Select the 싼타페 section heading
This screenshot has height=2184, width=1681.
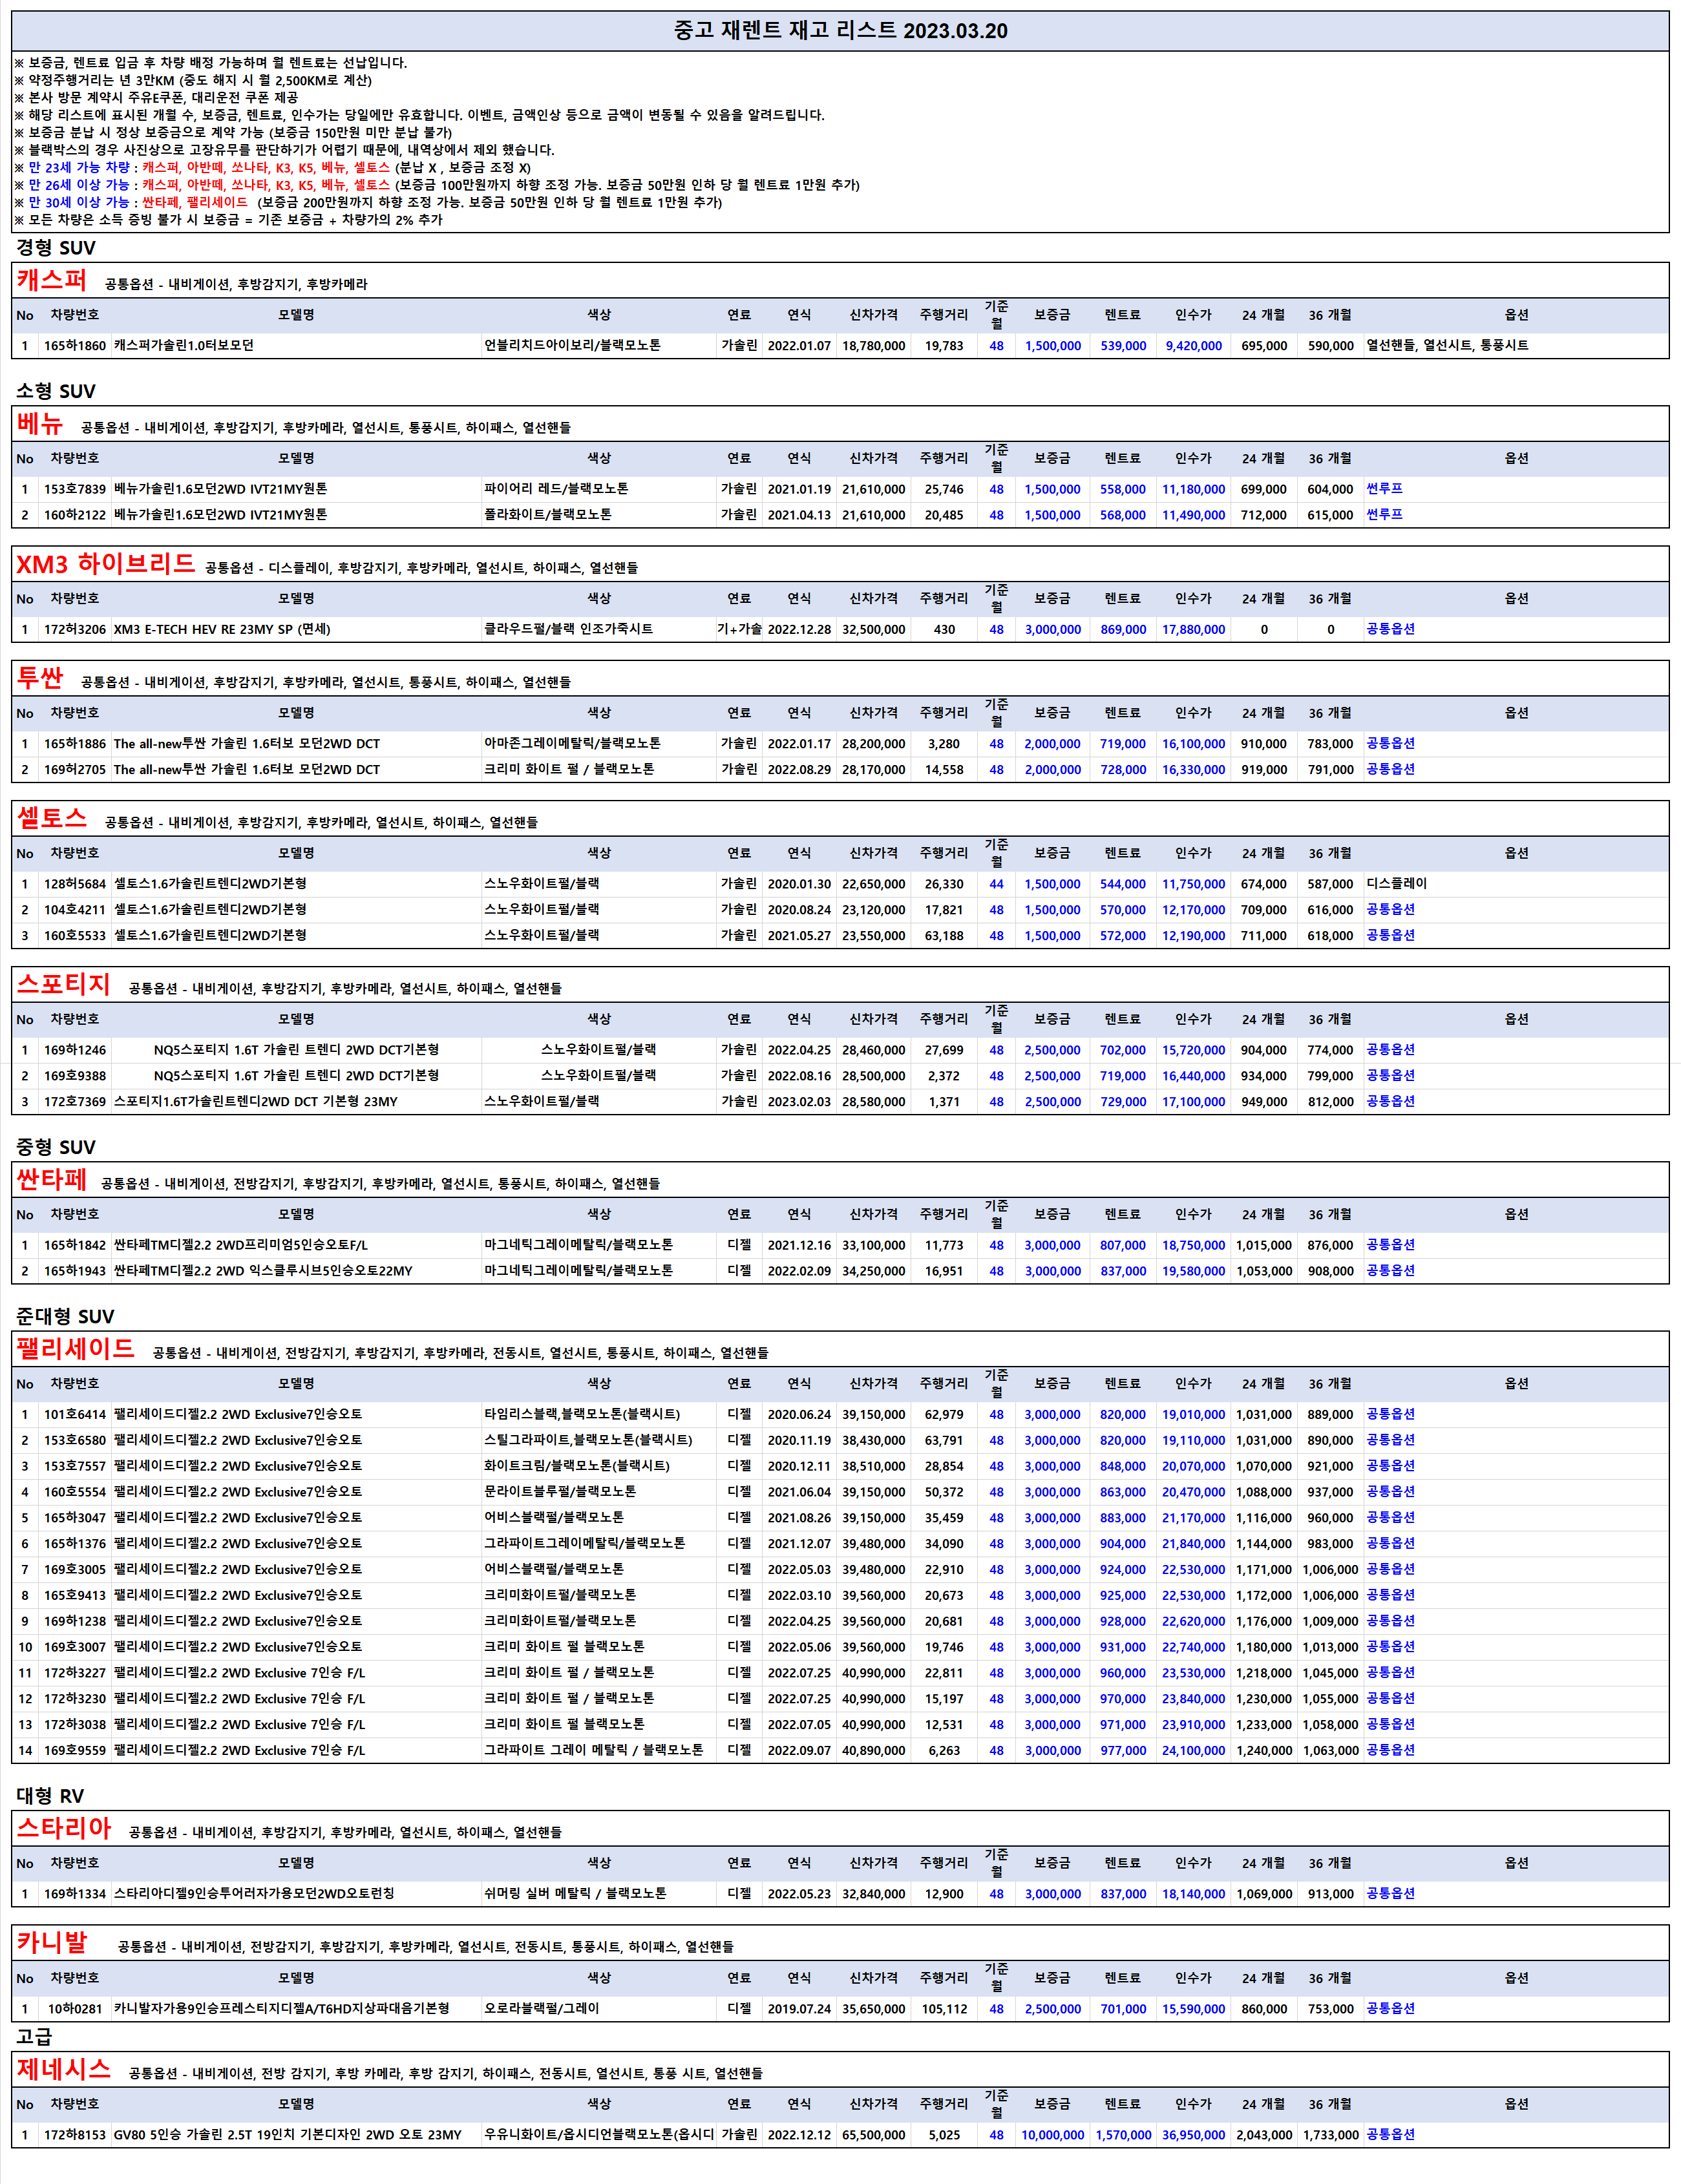pos(52,1180)
